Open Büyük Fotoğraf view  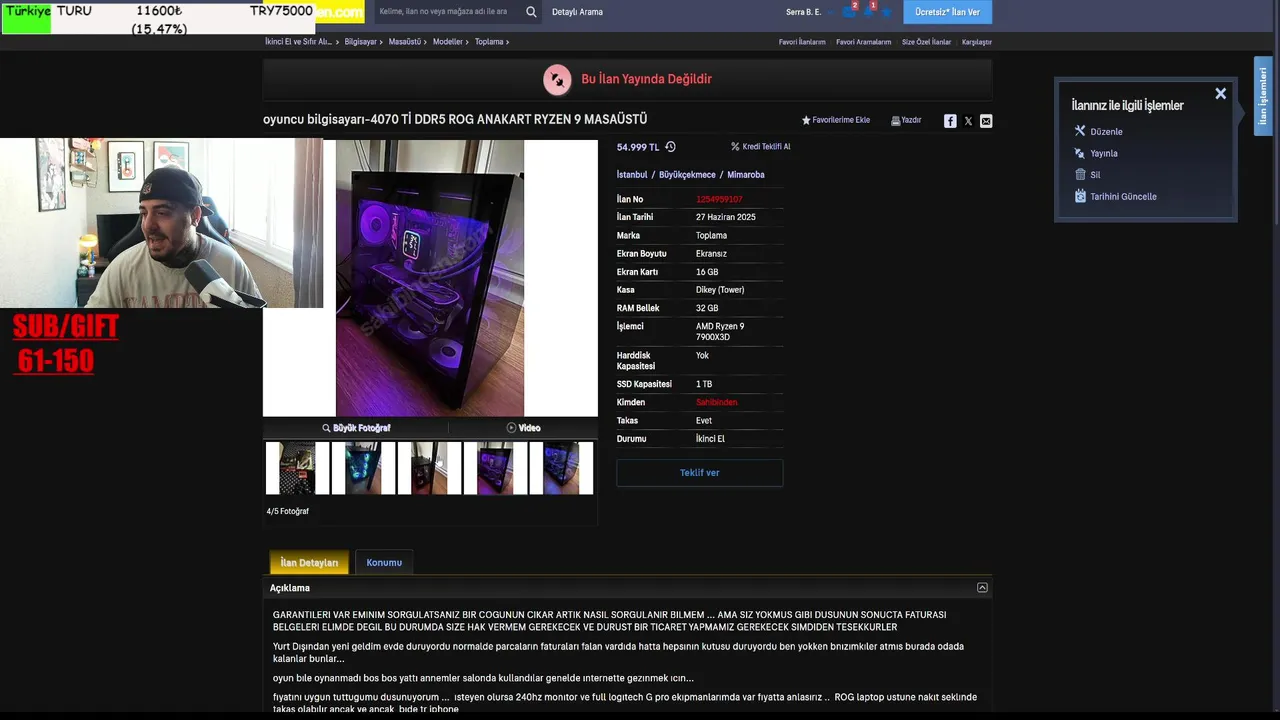tap(356, 428)
